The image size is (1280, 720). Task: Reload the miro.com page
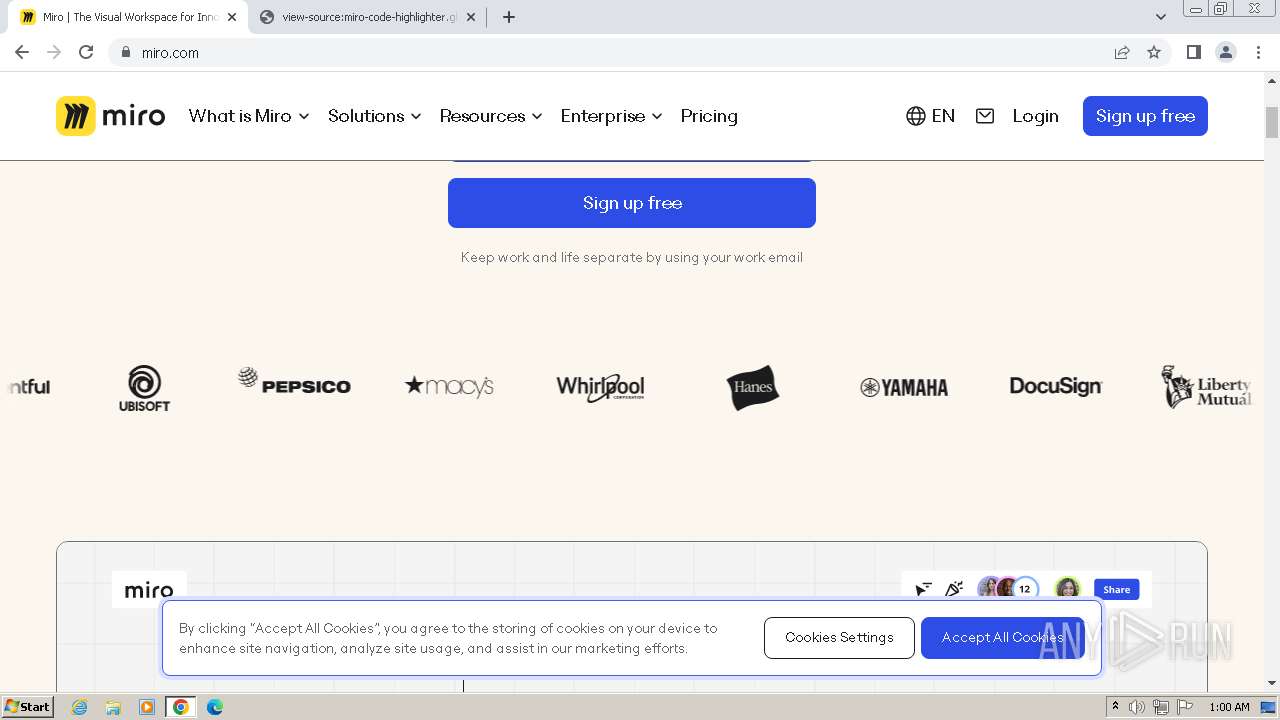[x=86, y=52]
